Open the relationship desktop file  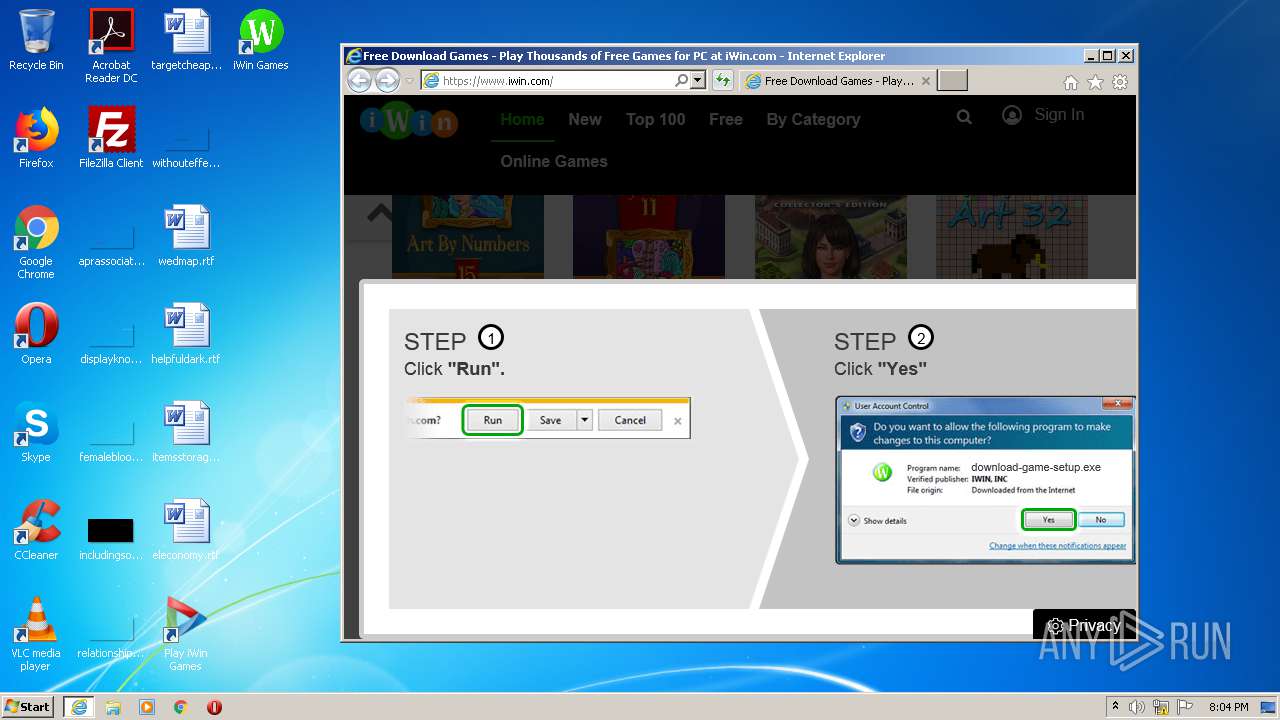click(111, 636)
